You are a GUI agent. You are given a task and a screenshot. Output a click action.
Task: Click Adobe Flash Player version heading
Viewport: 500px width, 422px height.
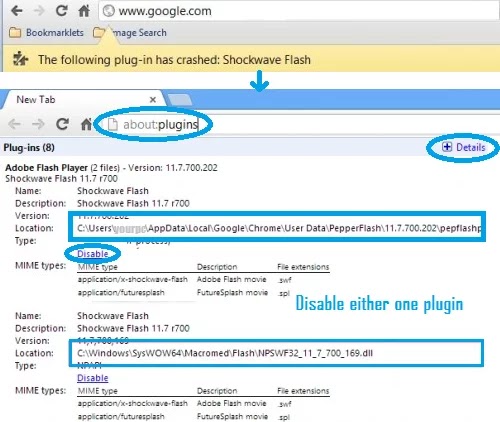(x=111, y=167)
